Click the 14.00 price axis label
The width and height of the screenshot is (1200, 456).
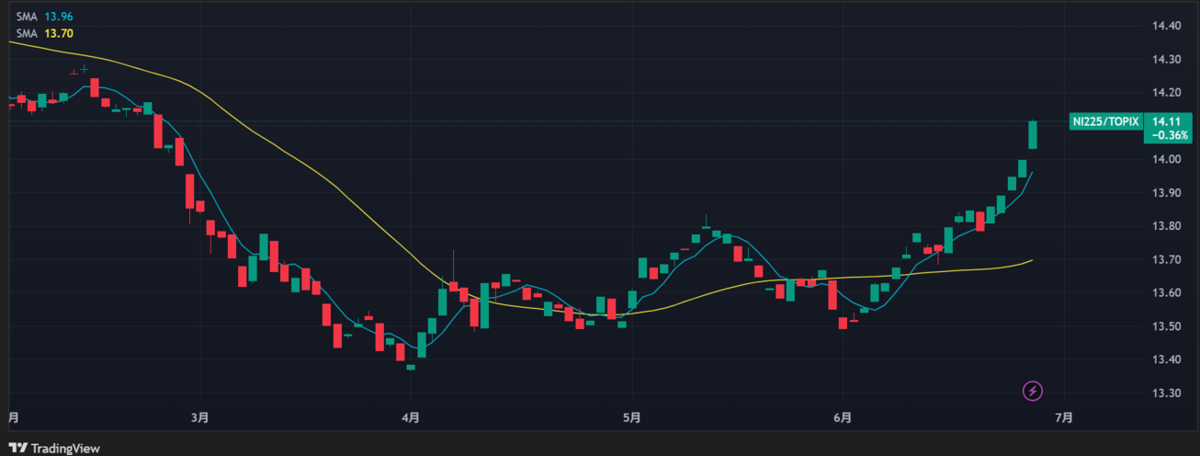(x=1166, y=160)
